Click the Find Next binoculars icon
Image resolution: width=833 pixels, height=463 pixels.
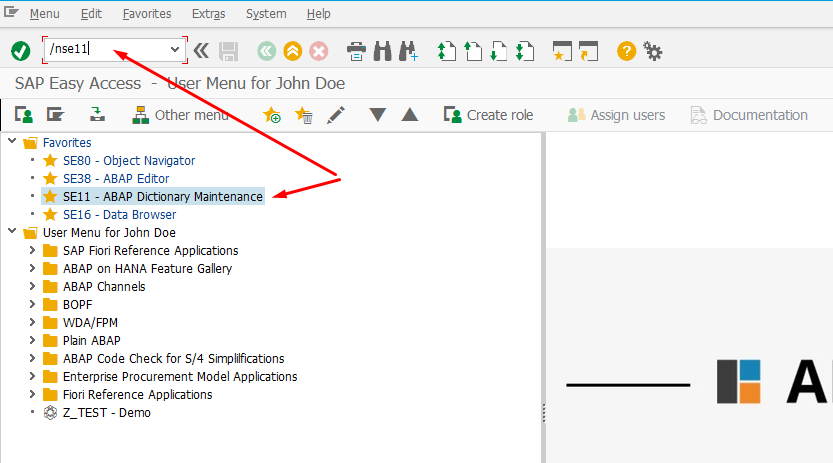[408, 52]
